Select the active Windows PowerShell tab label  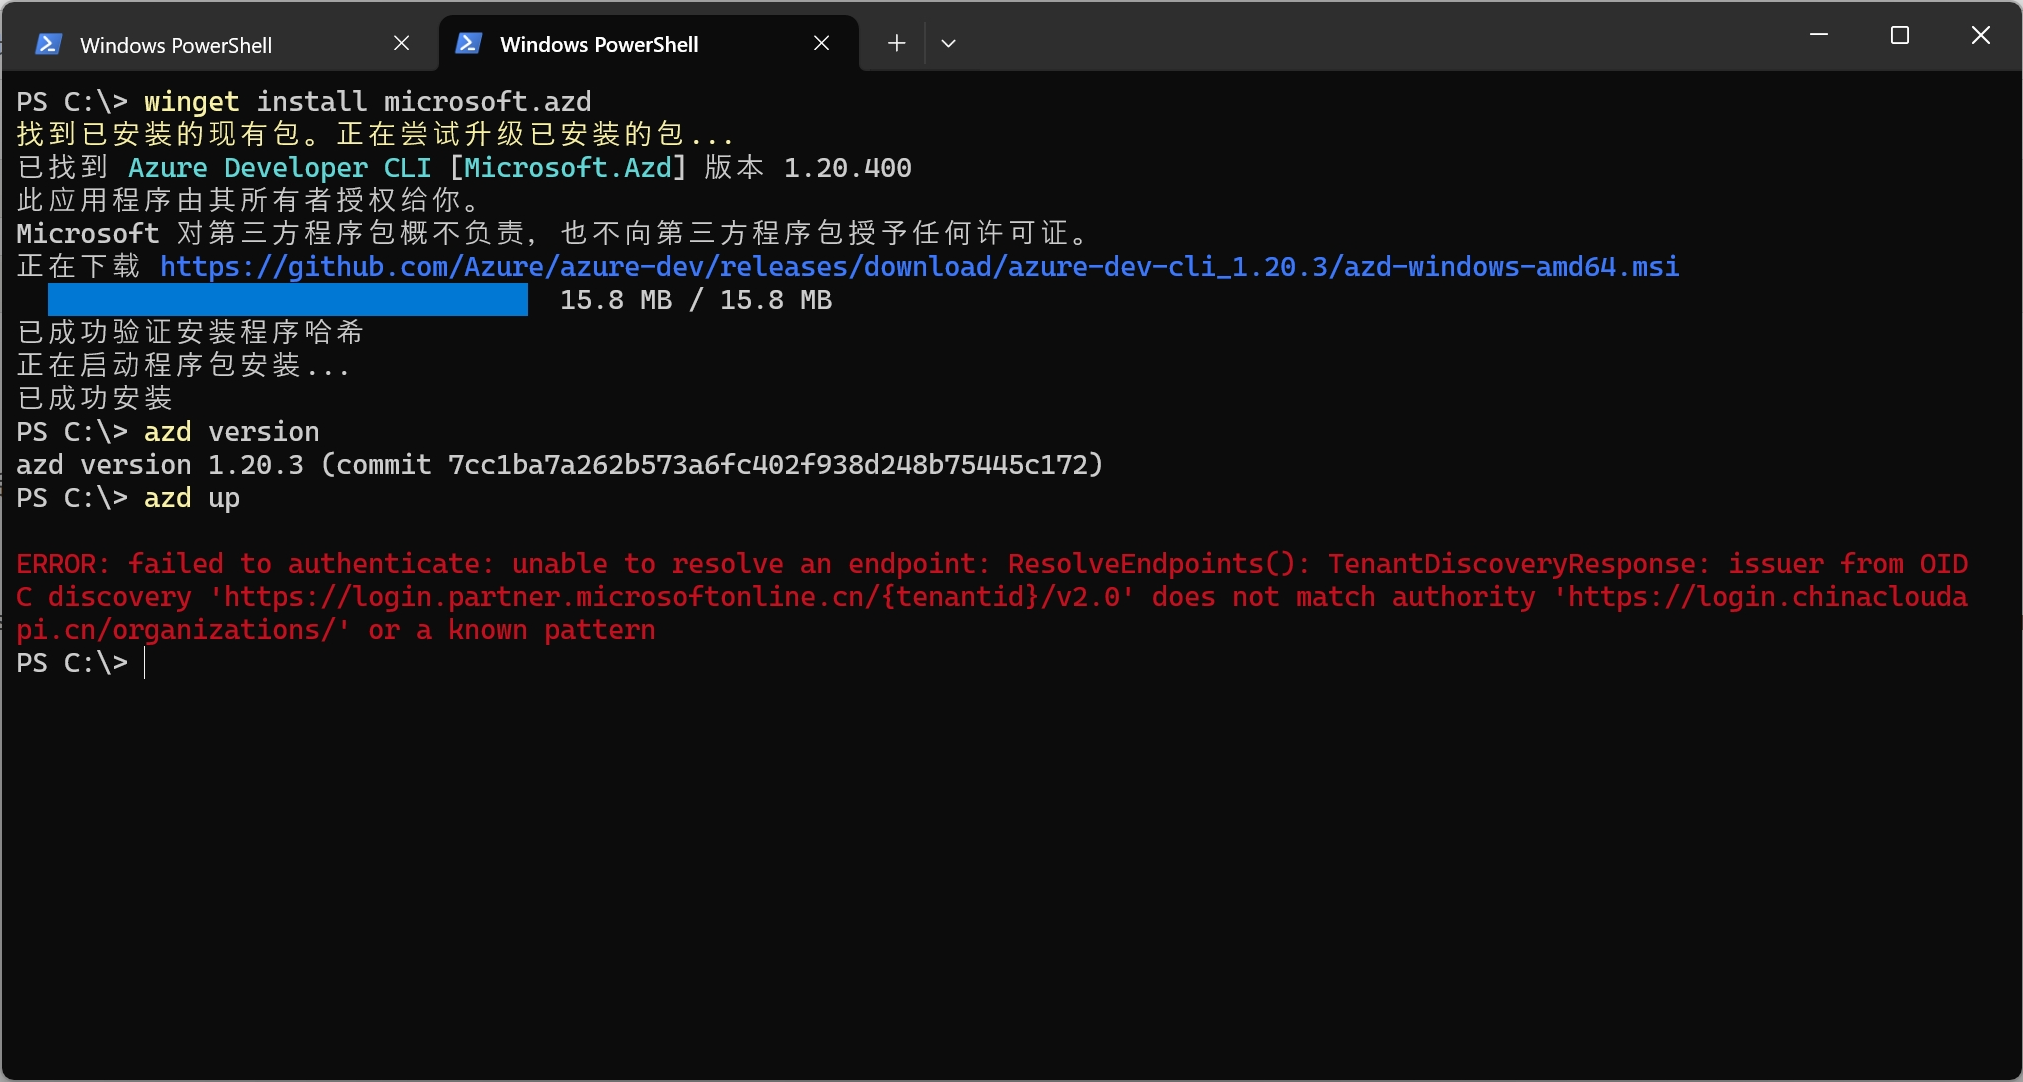pos(599,44)
